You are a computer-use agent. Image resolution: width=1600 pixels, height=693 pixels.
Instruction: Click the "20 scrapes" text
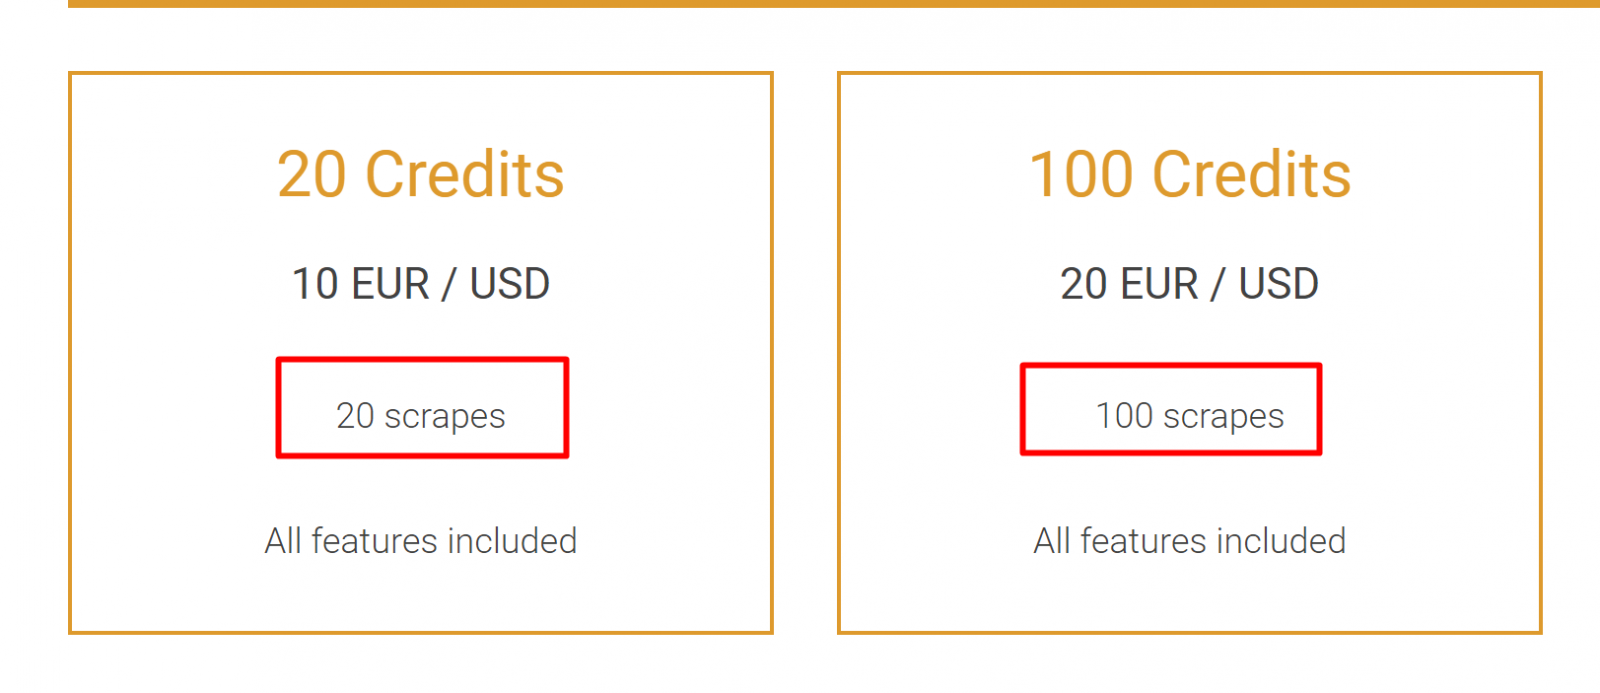(x=421, y=416)
